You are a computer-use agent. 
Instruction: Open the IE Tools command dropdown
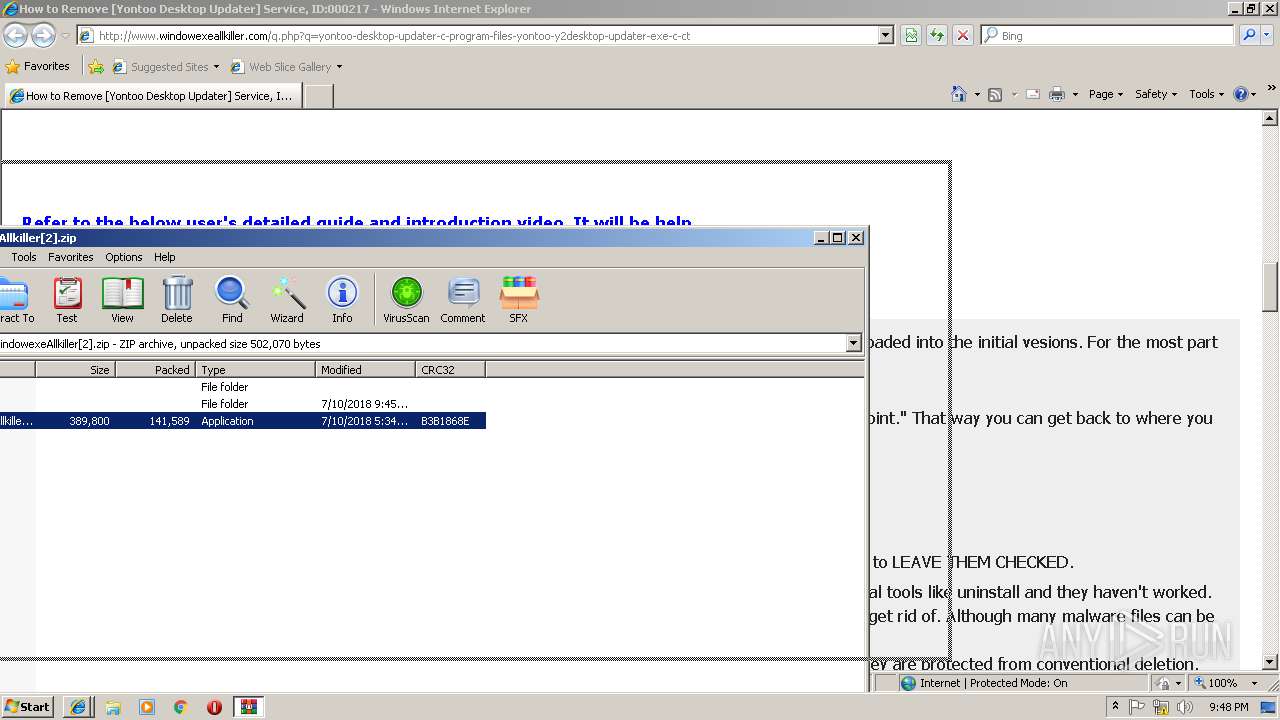1206,94
